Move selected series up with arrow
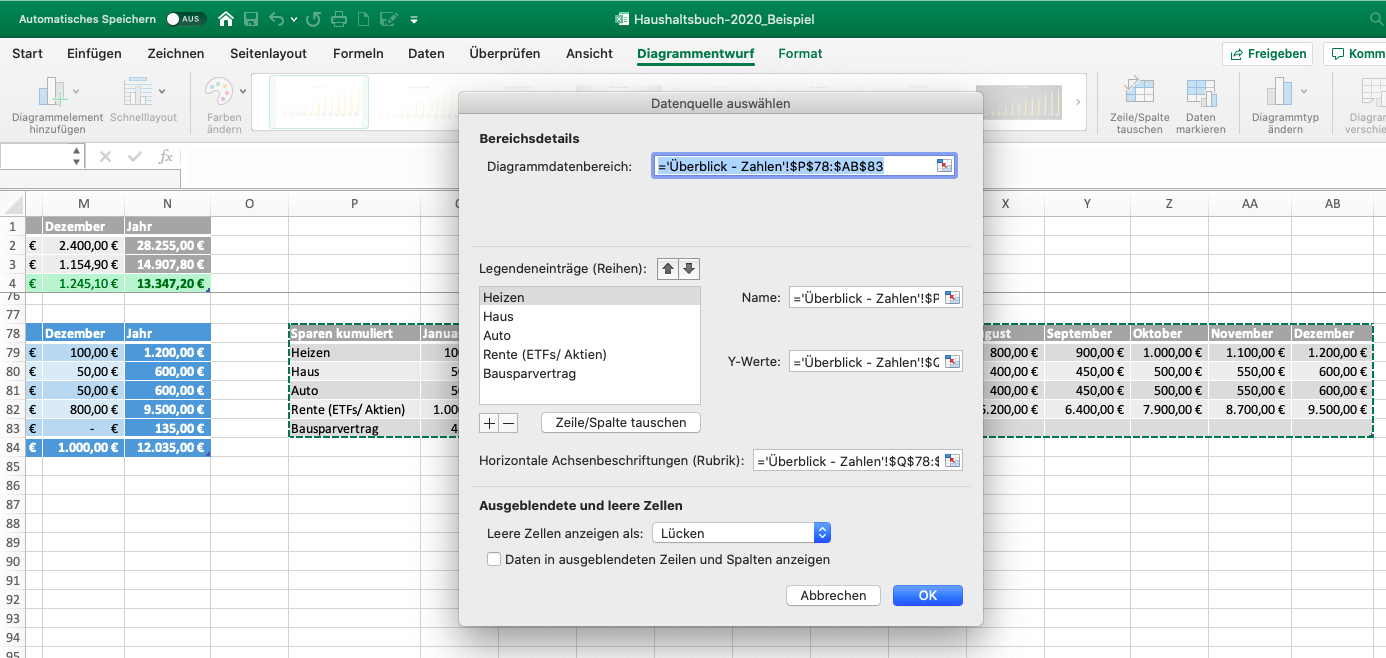The height and width of the screenshot is (658, 1386). [x=668, y=269]
